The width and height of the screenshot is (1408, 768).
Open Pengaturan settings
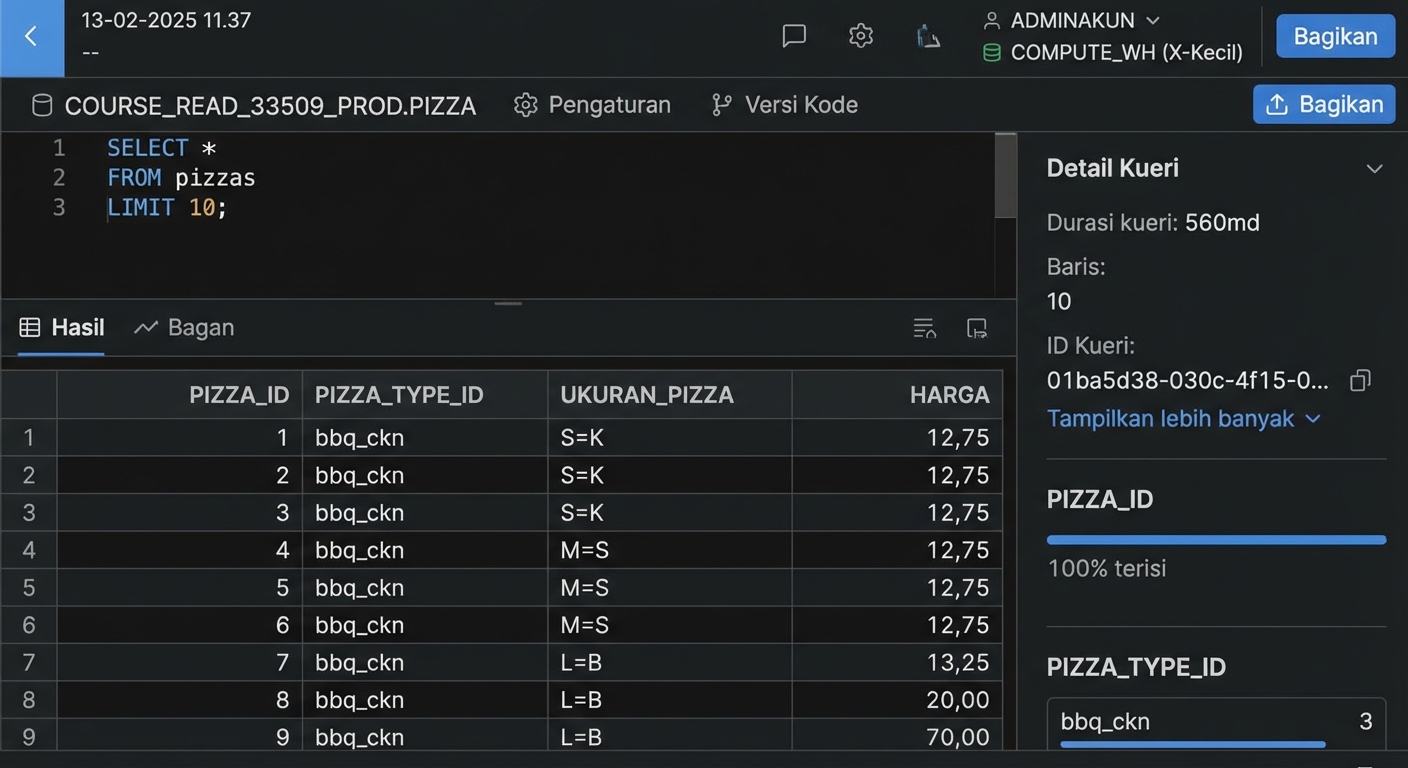592,105
